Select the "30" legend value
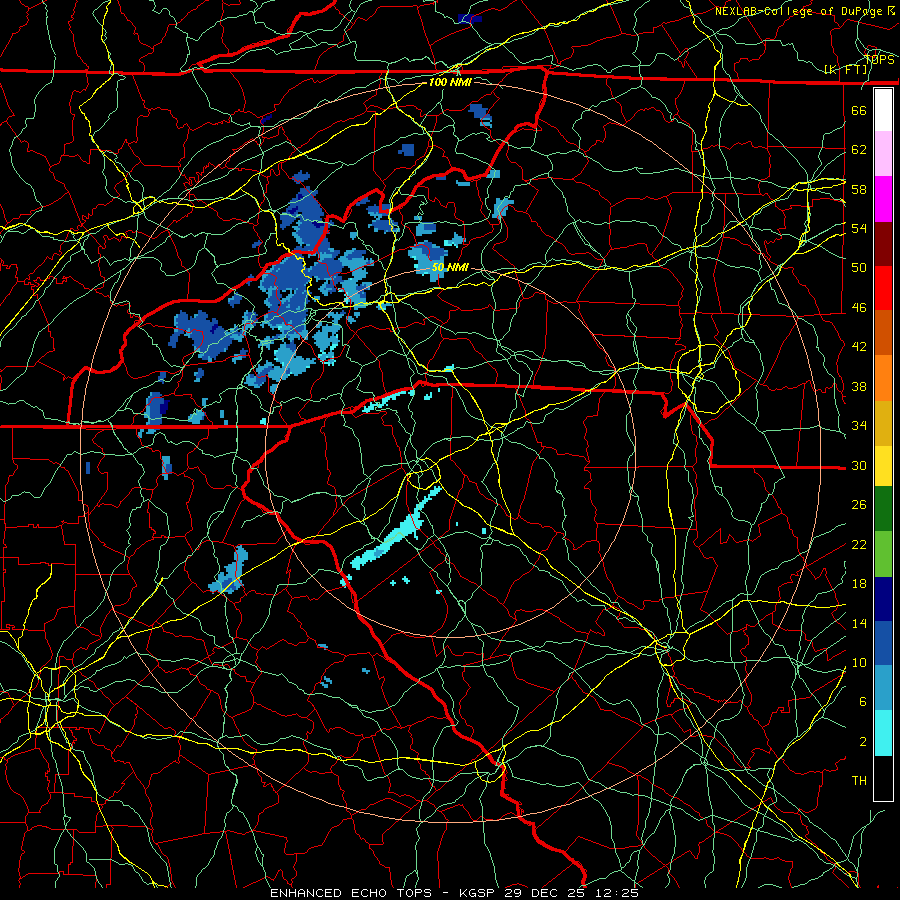The height and width of the screenshot is (900, 900). [x=859, y=465]
